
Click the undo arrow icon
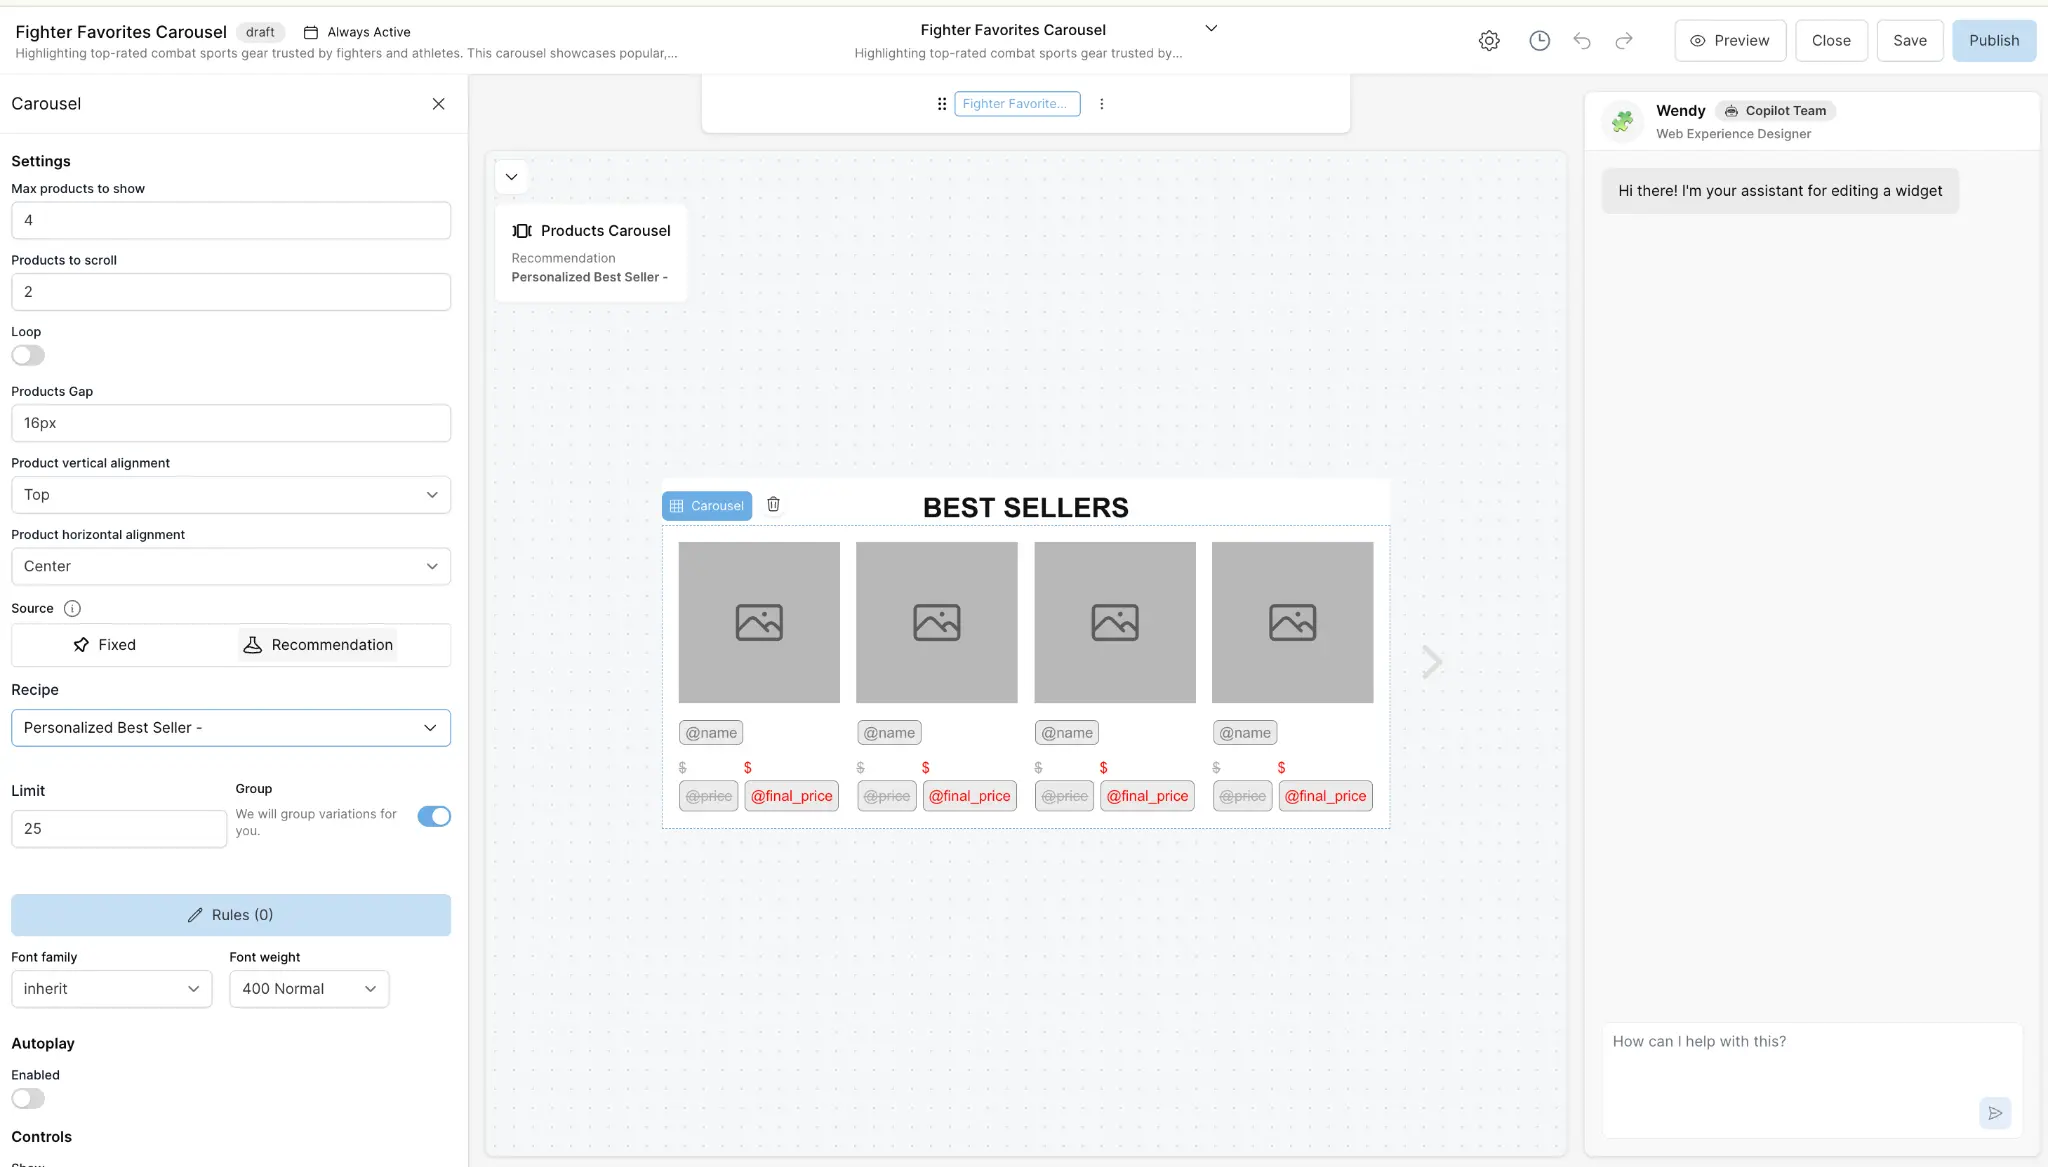click(1582, 41)
